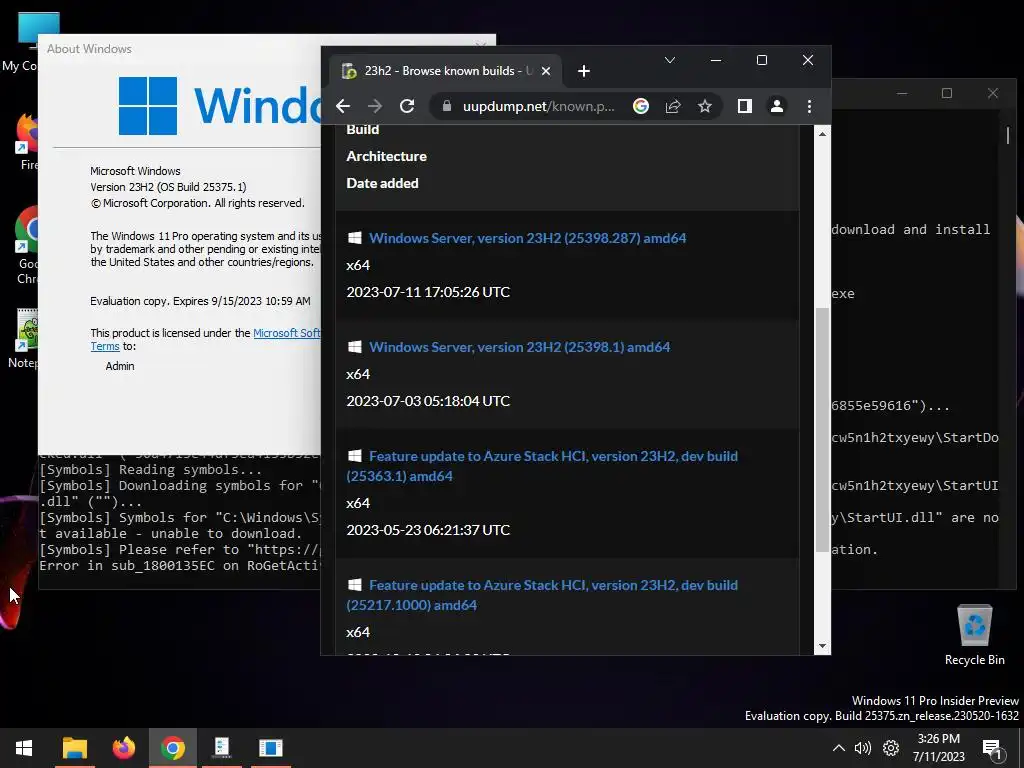Share this page icon in address bar
This screenshot has width=1024, height=768.
pyautogui.click(x=673, y=106)
